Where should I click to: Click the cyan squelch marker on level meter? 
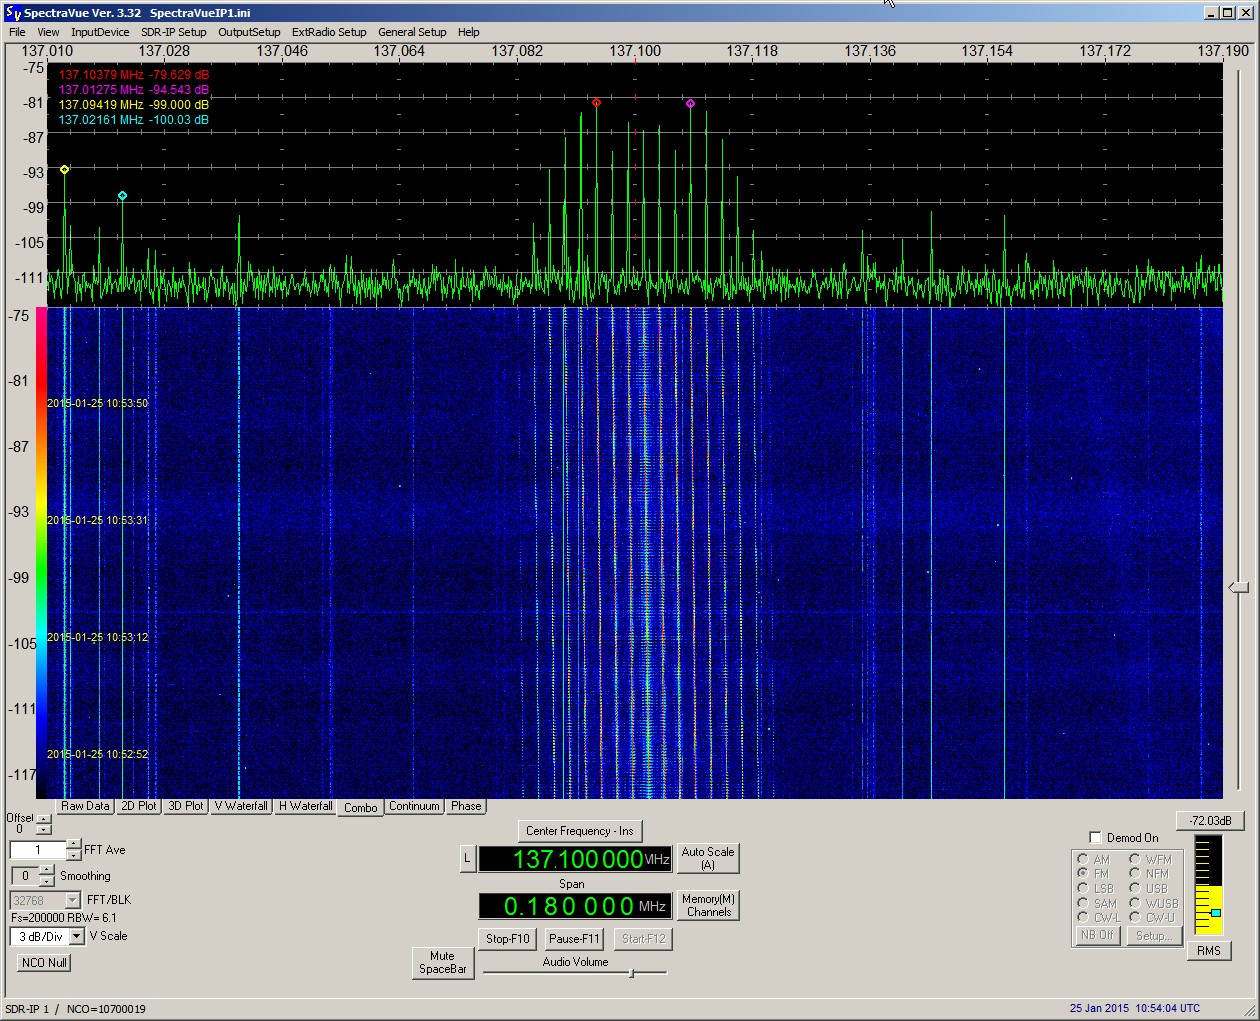(x=1216, y=913)
